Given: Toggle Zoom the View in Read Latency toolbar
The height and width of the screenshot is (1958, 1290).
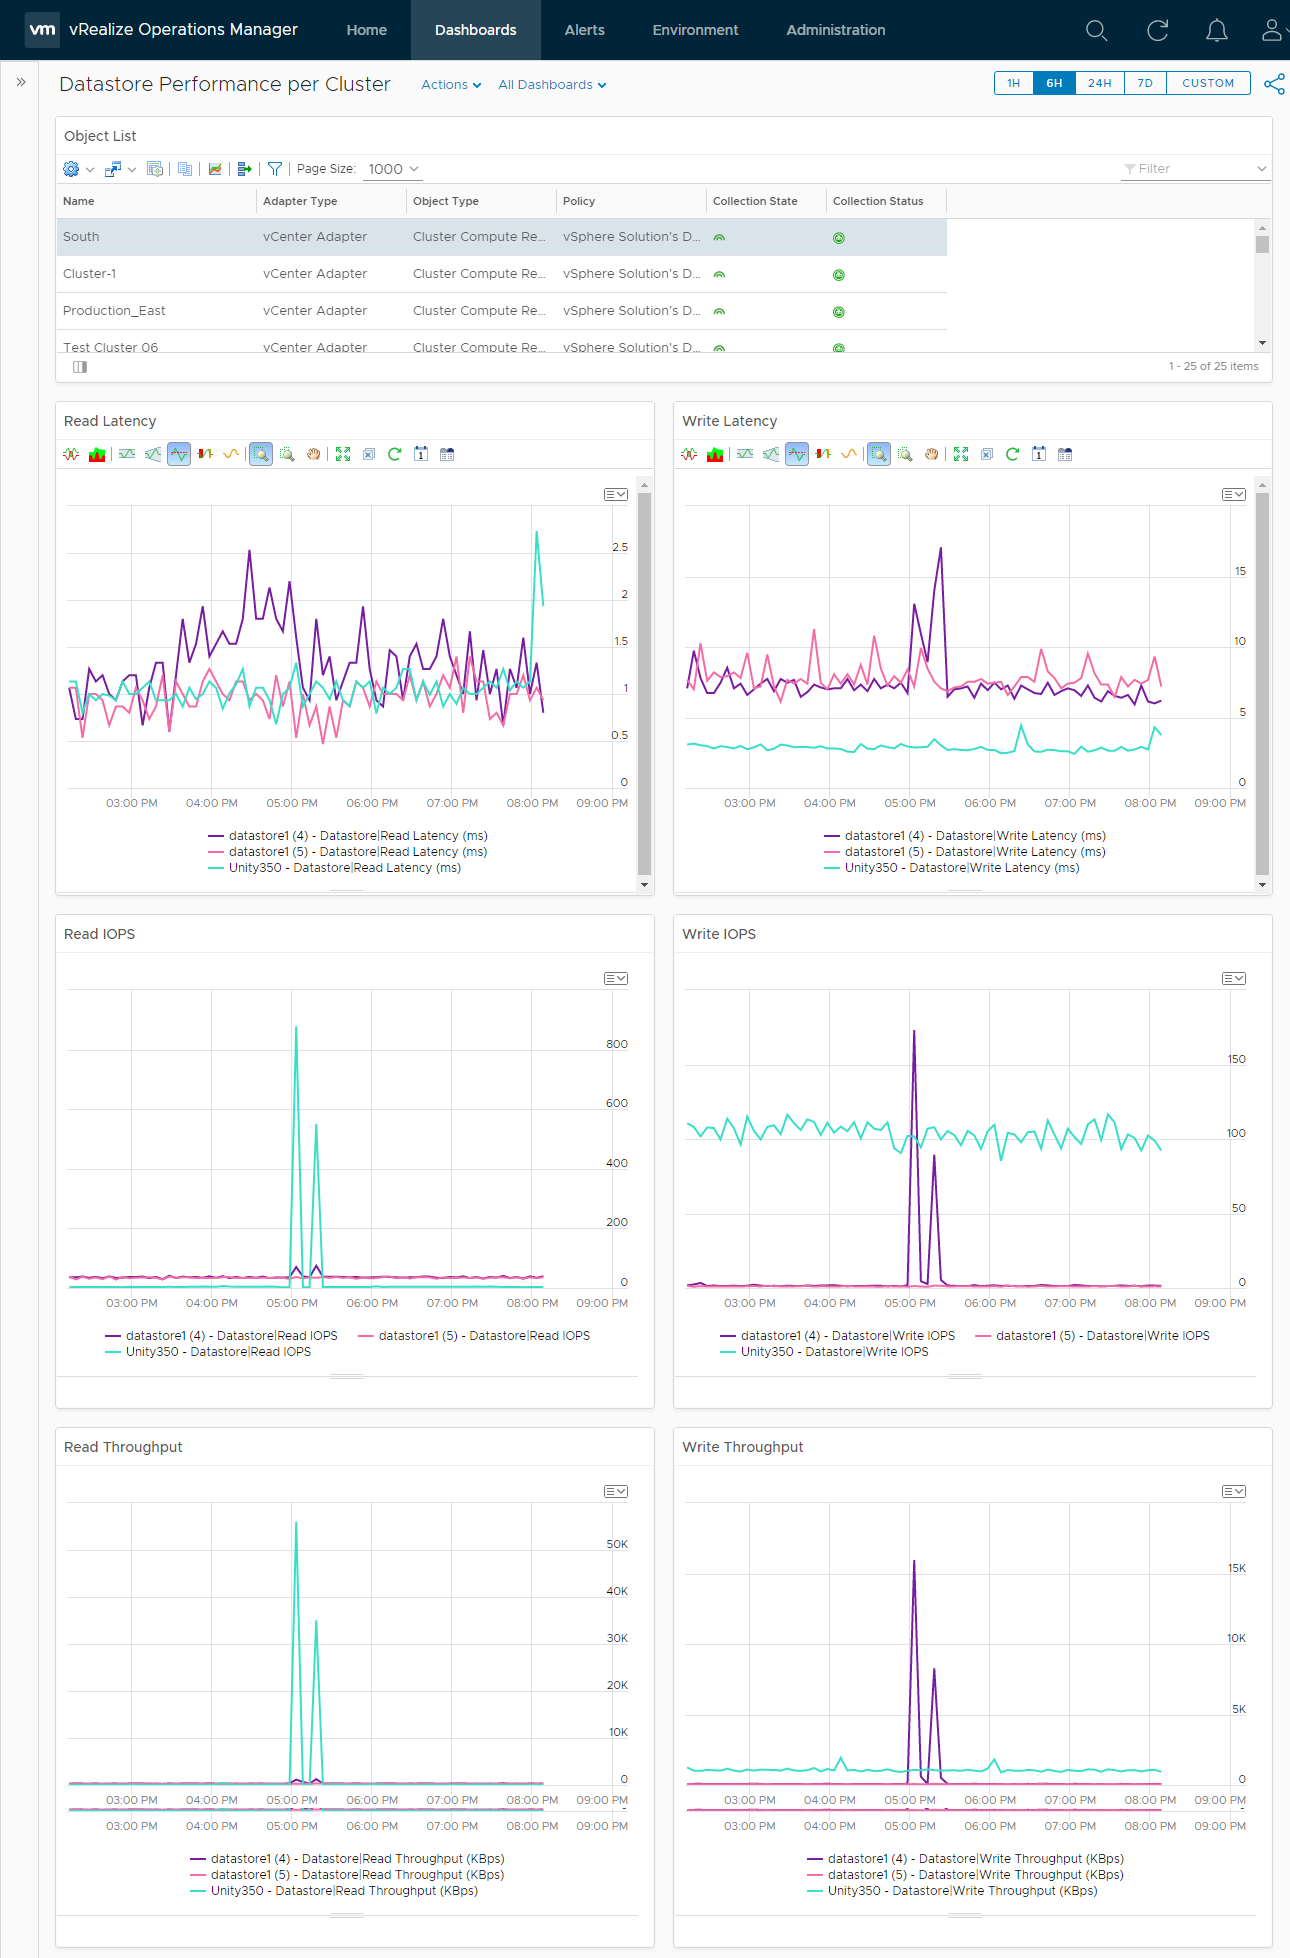Looking at the screenshot, I should pyautogui.click(x=261, y=454).
